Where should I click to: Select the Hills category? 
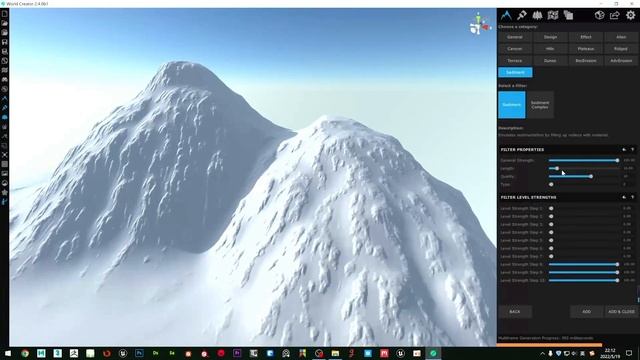(550, 49)
